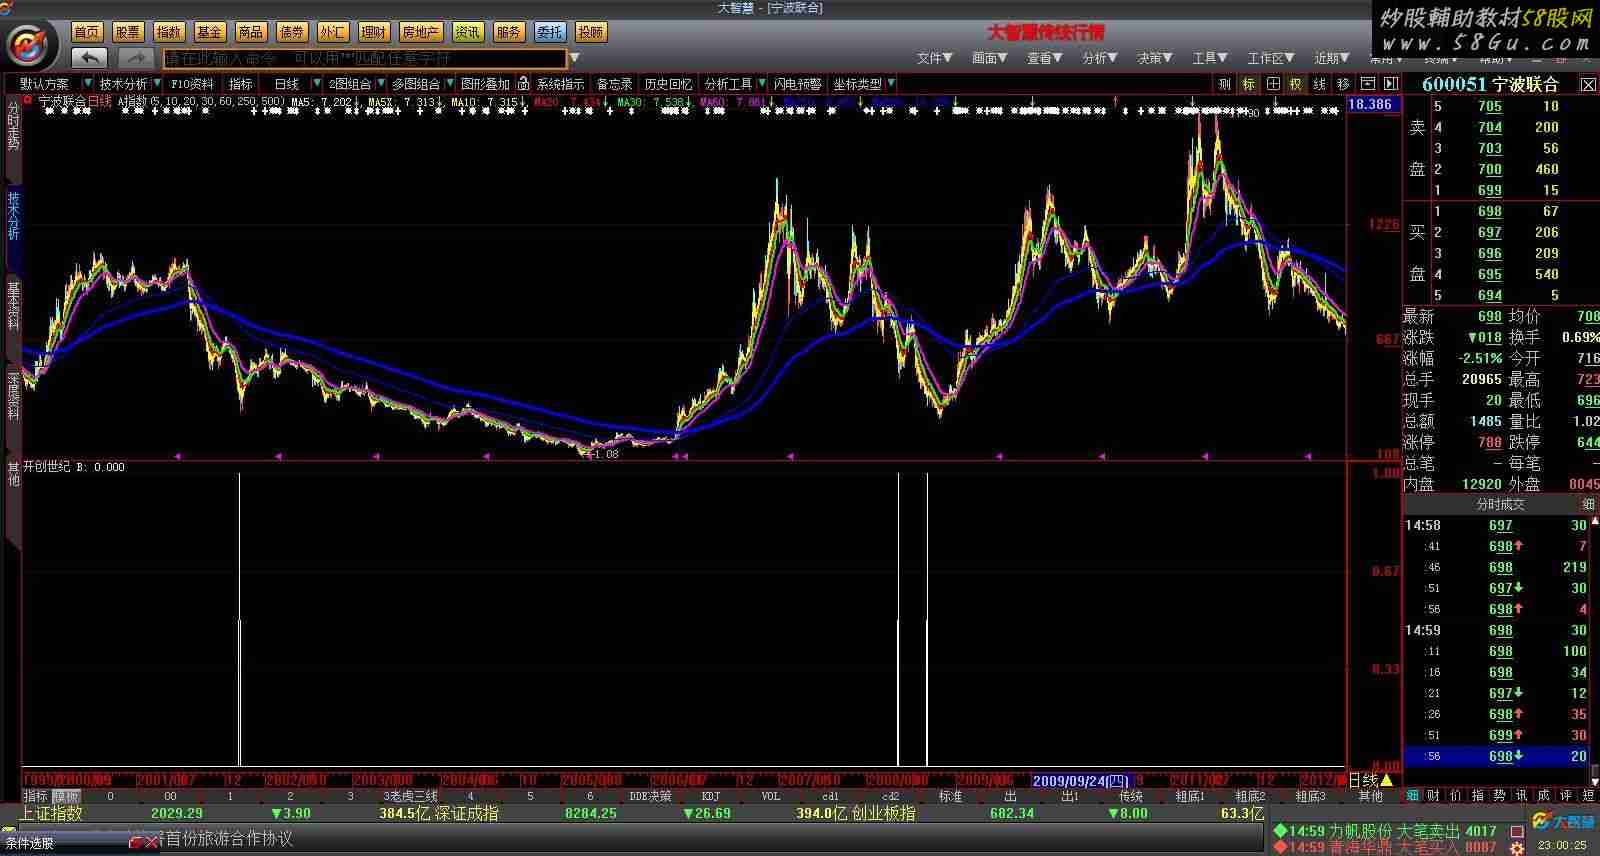This screenshot has height=856, width=1600.
Task: Expand the 默认方案 dropdown arrow
Action: click(88, 84)
